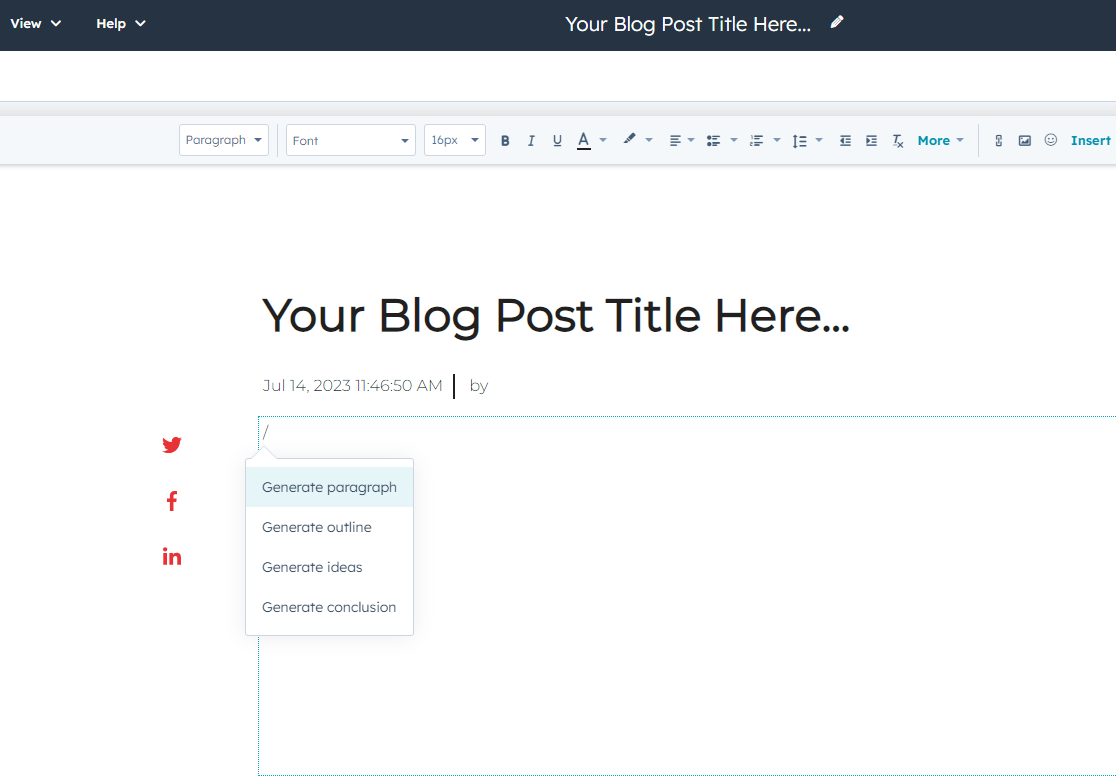Toggle bold formatting
The image size is (1116, 777).
[x=505, y=141]
